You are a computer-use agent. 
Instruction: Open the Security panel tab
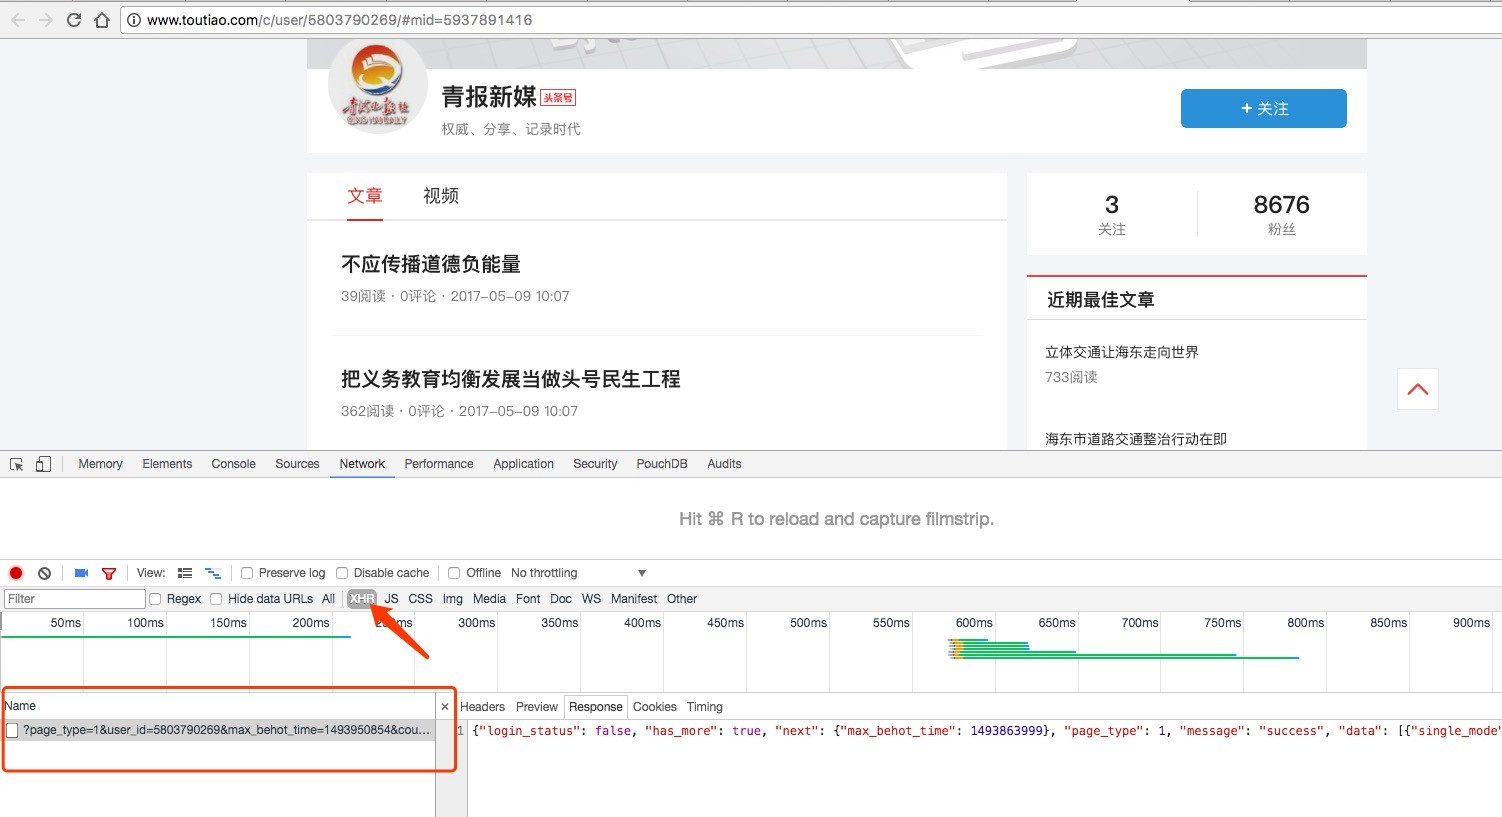click(x=595, y=464)
